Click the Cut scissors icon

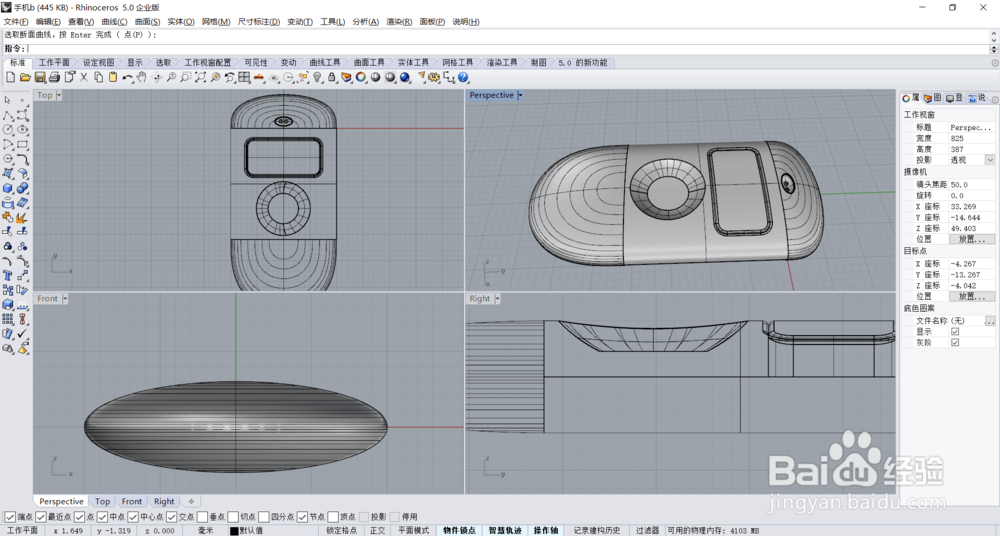pyautogui.click(x=84, y=77)
